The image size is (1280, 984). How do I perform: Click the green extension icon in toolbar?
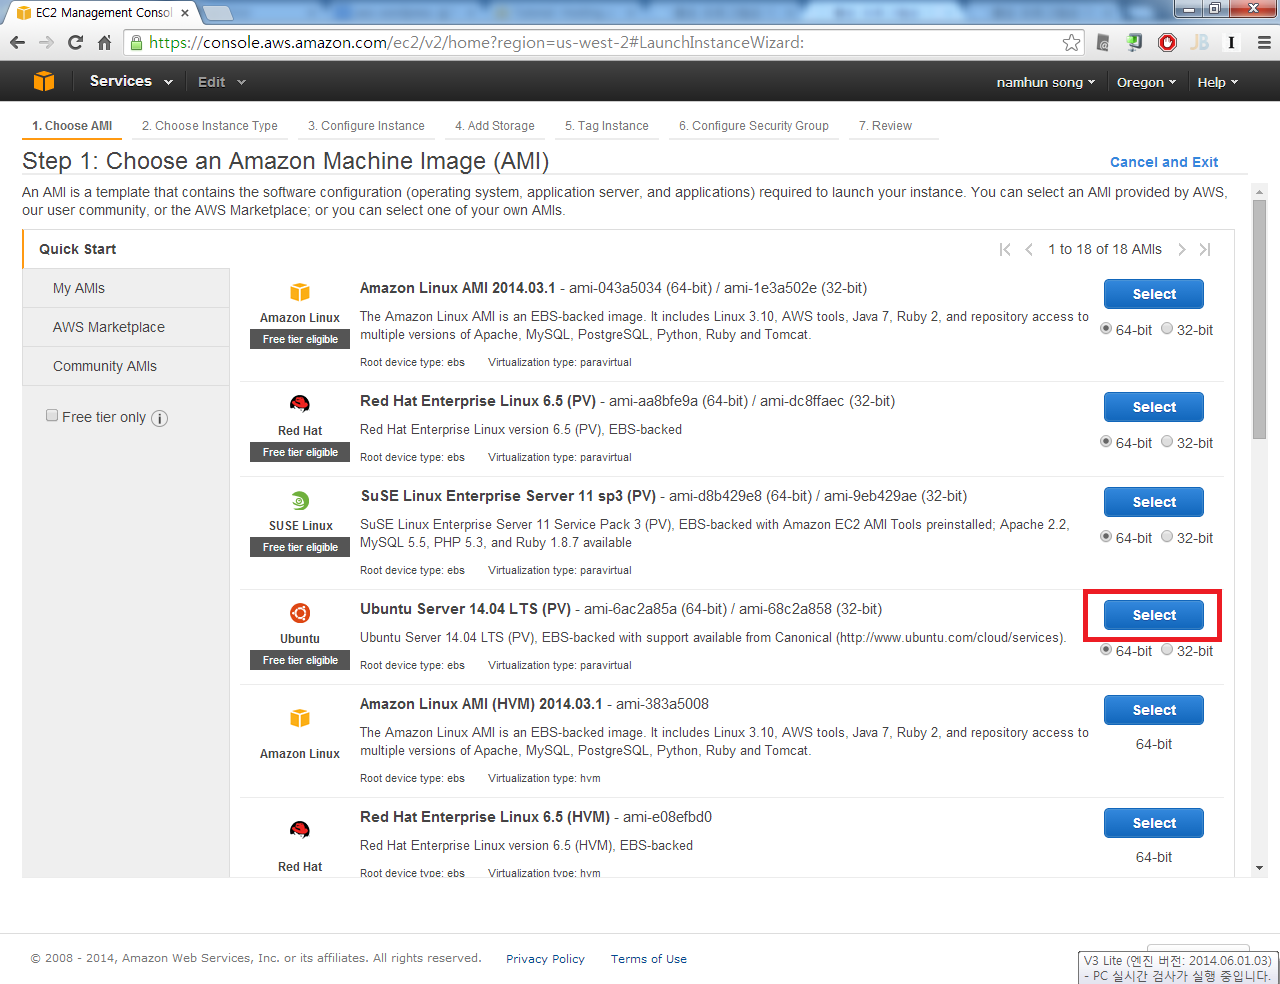click(1135, 42)
